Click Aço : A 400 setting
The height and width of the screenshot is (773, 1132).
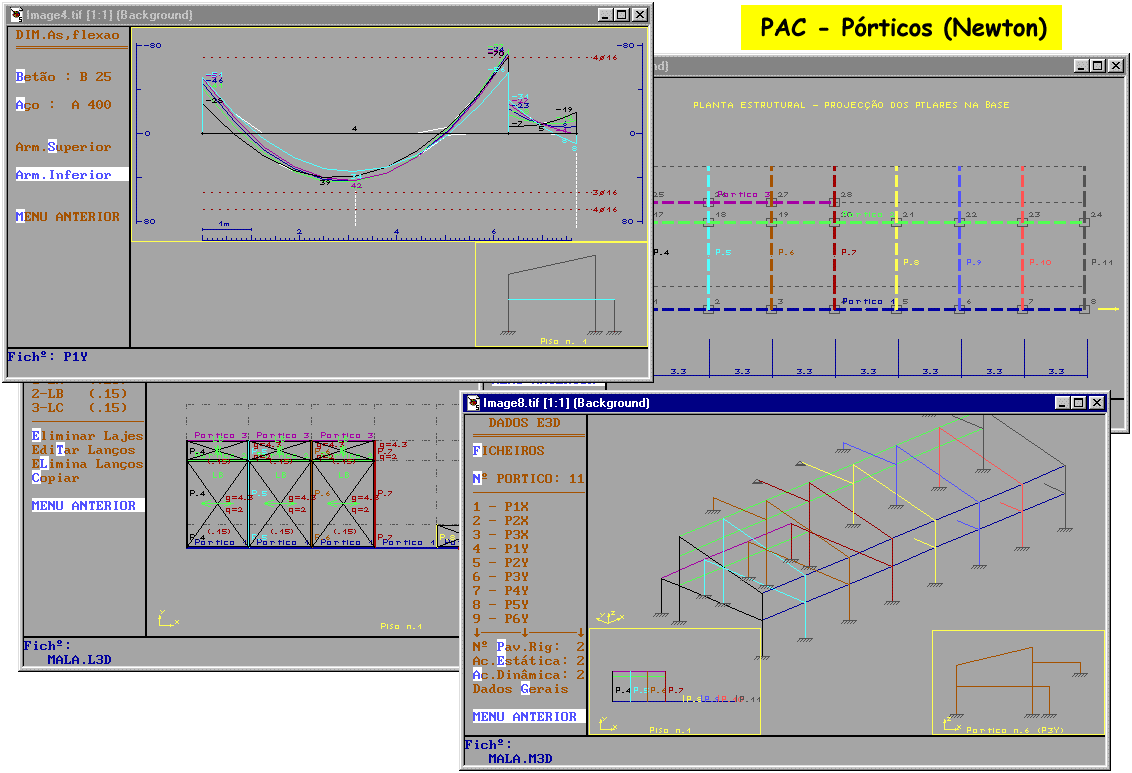63,105
